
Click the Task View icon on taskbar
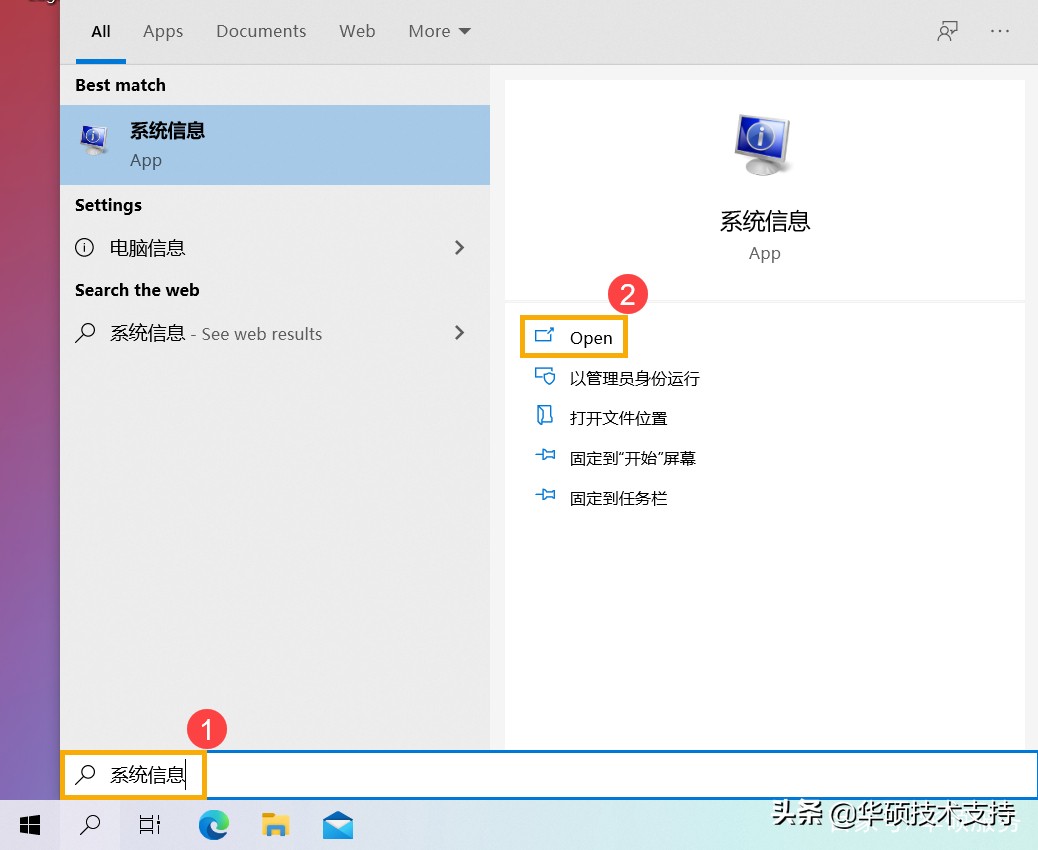149,825
